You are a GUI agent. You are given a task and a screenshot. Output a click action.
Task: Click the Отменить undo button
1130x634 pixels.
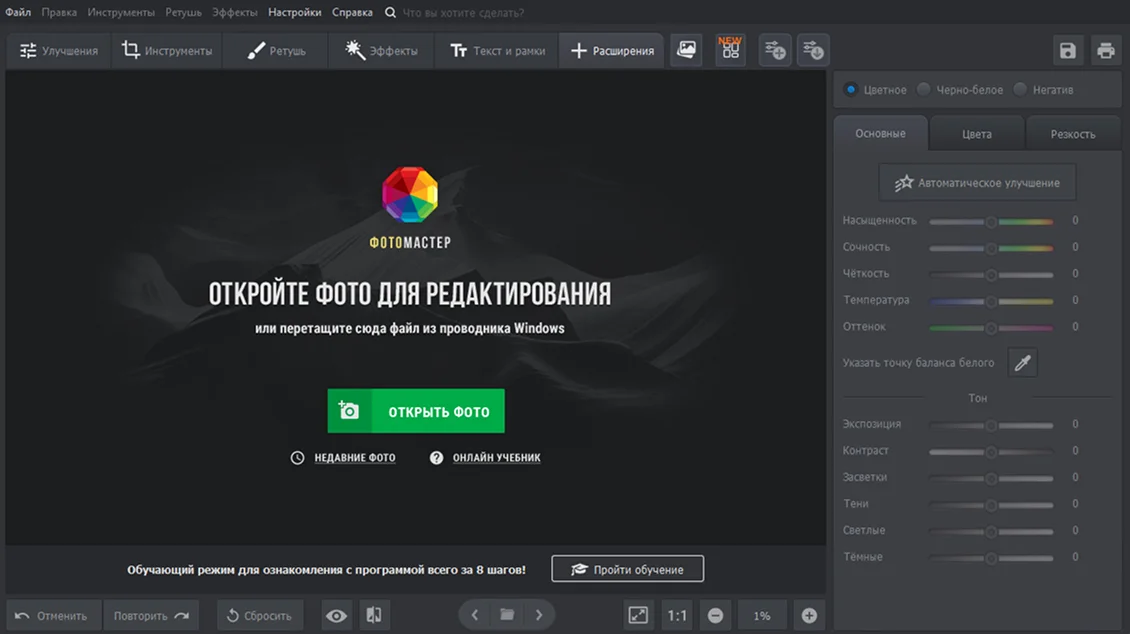point(52,615)
